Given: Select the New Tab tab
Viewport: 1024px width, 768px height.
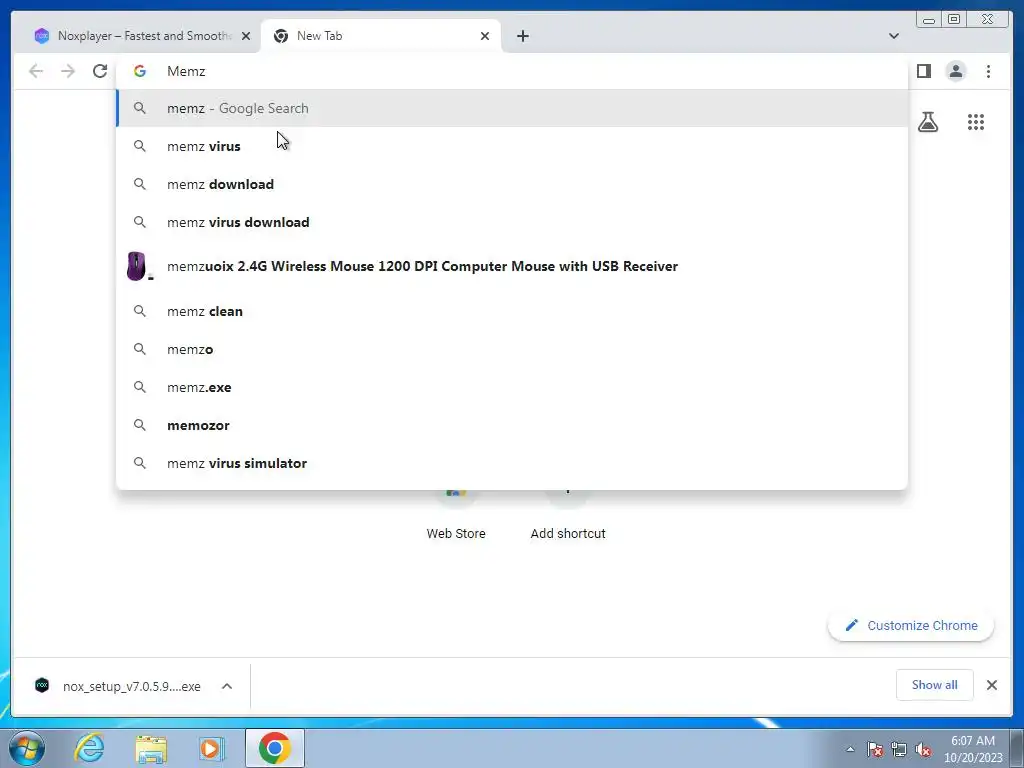Looking at the screenshot, I should point(381,36).
